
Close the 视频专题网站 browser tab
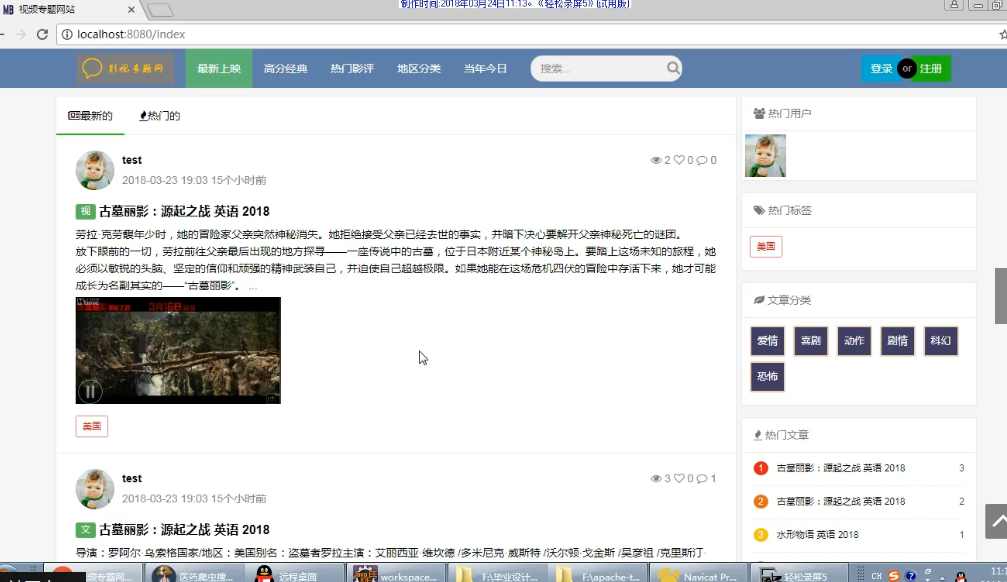pyautogui.click(x=131, y=10)
